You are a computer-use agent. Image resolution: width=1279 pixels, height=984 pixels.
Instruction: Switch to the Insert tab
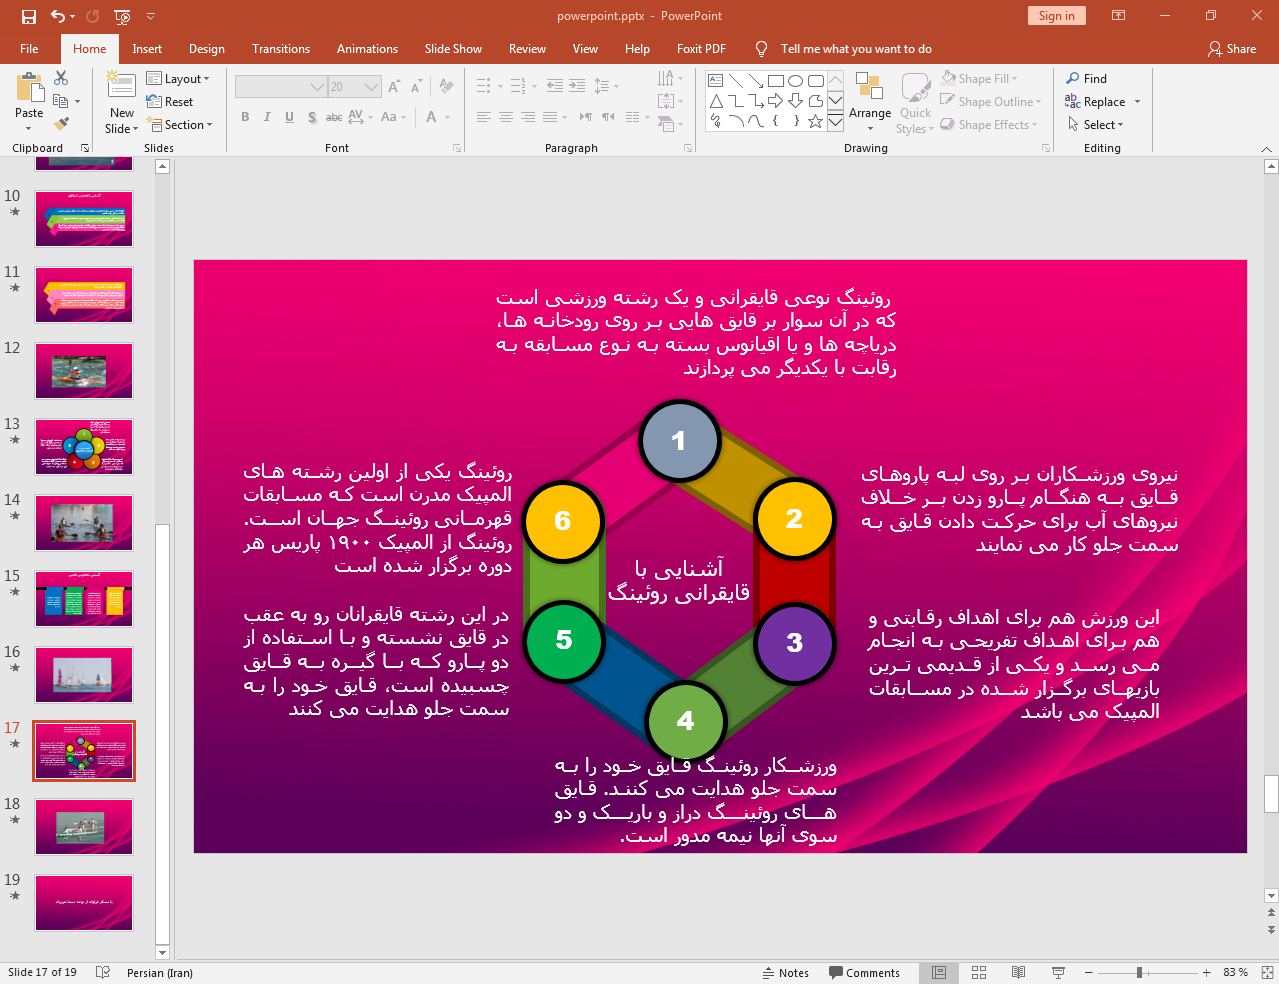[x=147, y=49]
